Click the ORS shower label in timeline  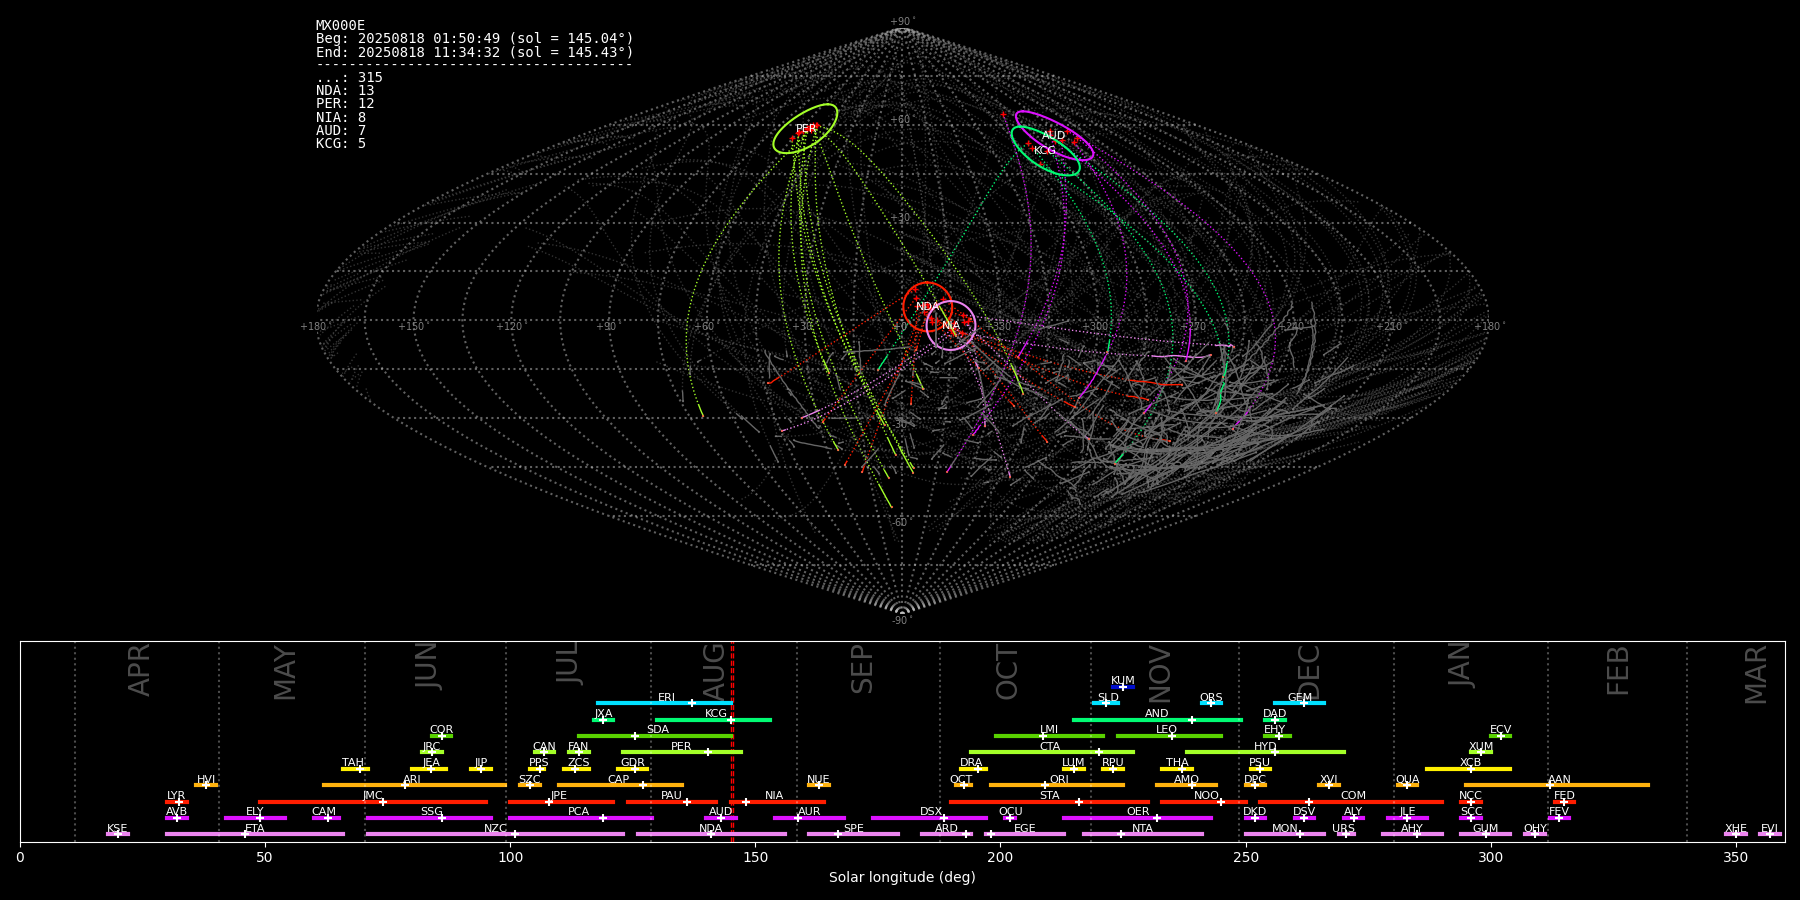point(1211,698)
